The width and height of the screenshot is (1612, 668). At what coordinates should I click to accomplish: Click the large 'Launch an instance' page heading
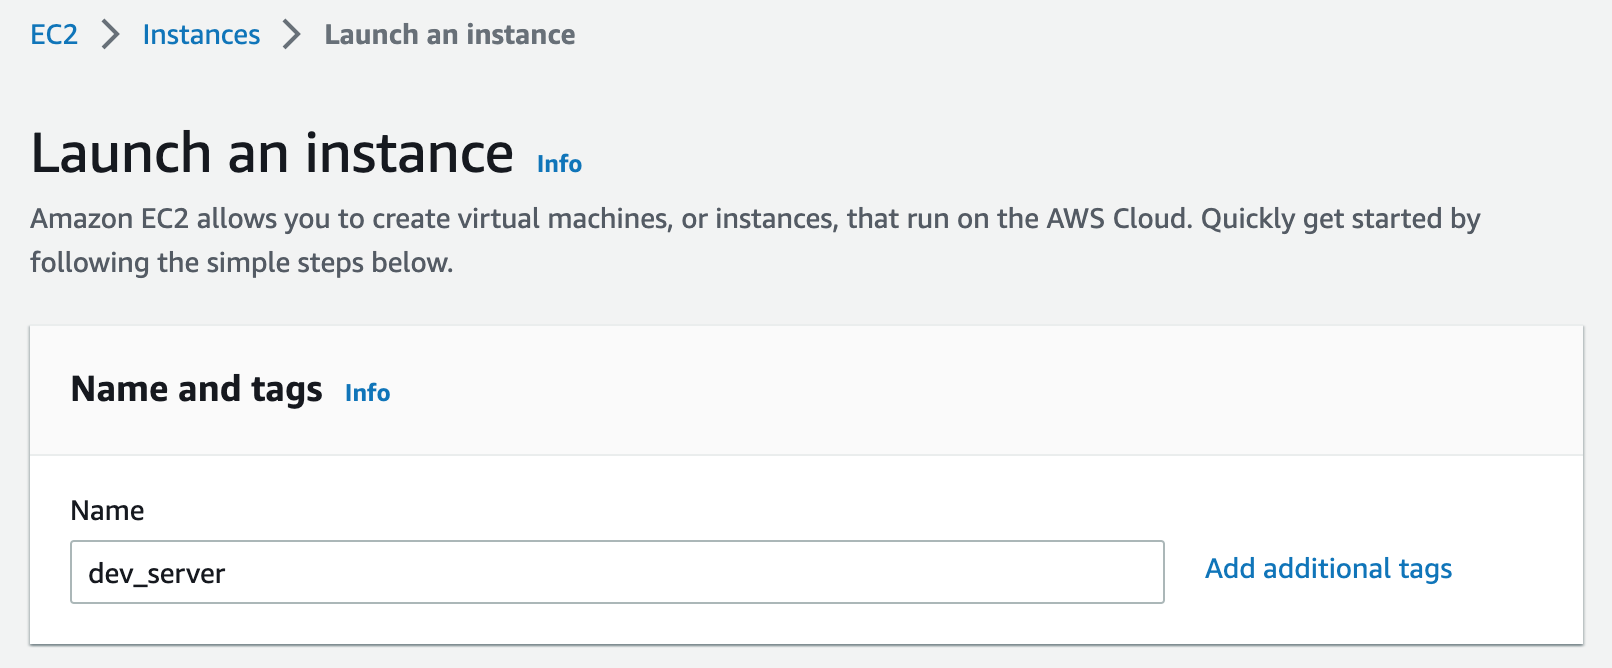tap(272, 154)
